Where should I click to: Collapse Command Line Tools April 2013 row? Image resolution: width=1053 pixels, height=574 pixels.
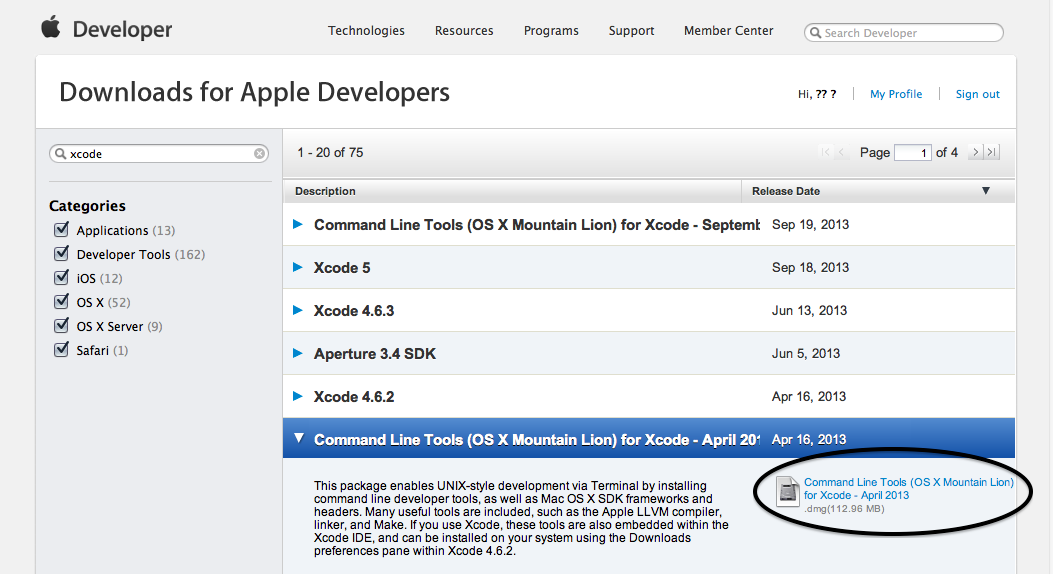click(299, 438)
